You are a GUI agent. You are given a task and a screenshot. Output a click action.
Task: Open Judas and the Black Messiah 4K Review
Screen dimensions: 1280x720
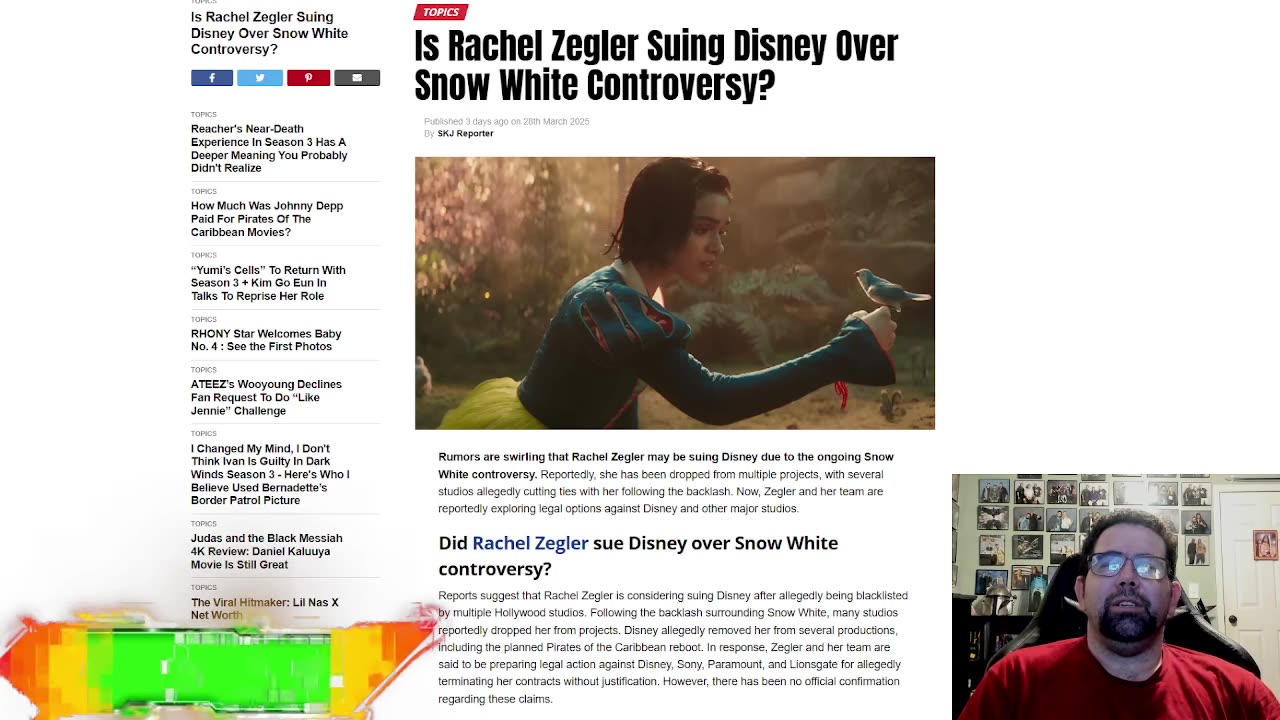point(266,551)
